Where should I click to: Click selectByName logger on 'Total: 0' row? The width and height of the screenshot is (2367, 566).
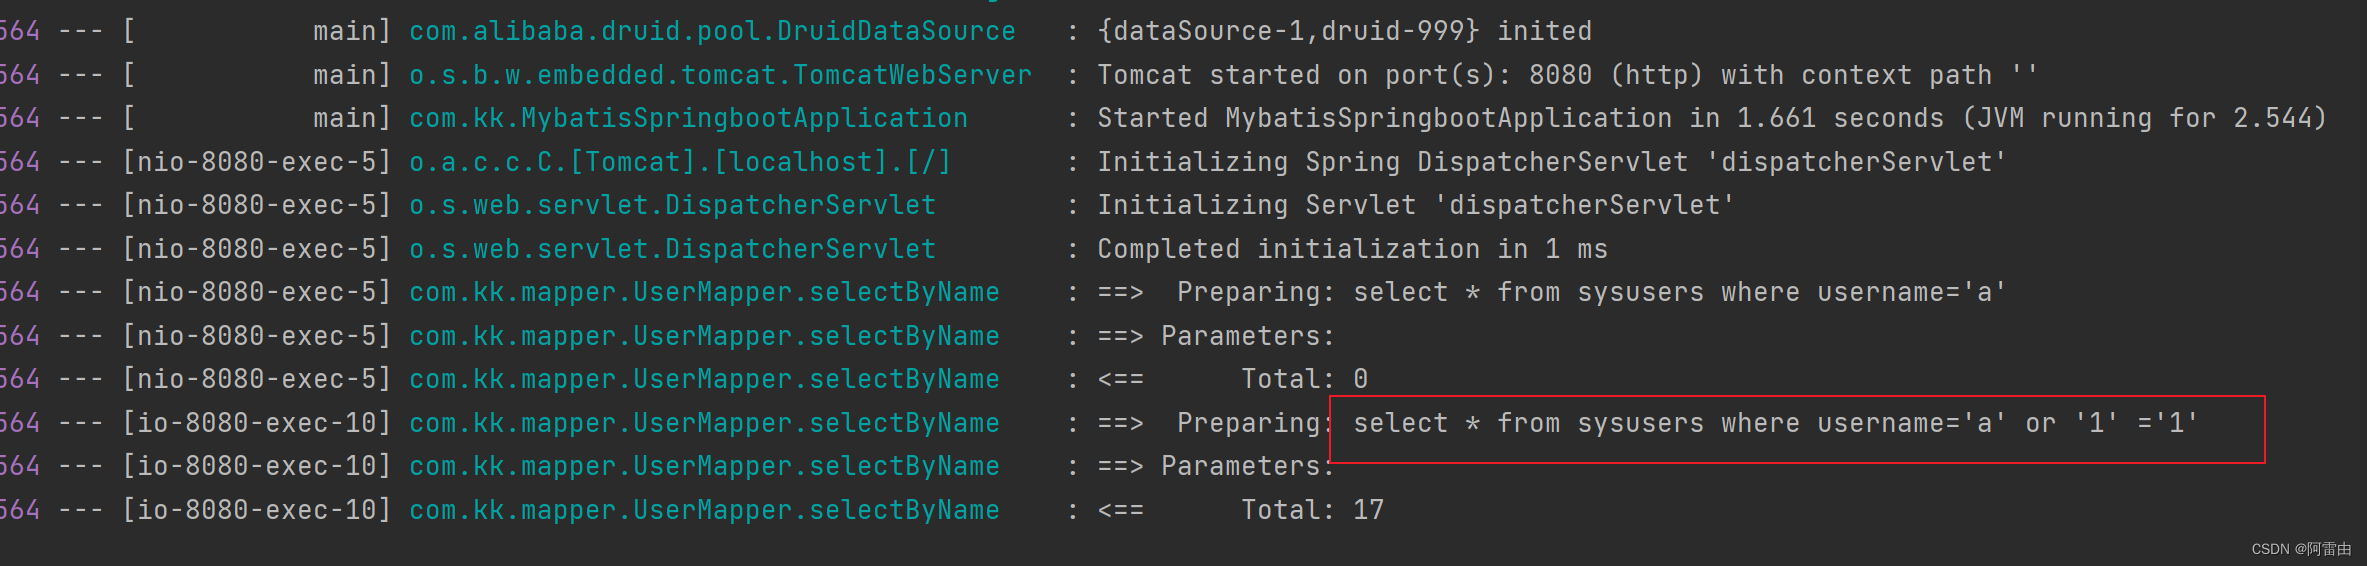(x=704, y=379)
